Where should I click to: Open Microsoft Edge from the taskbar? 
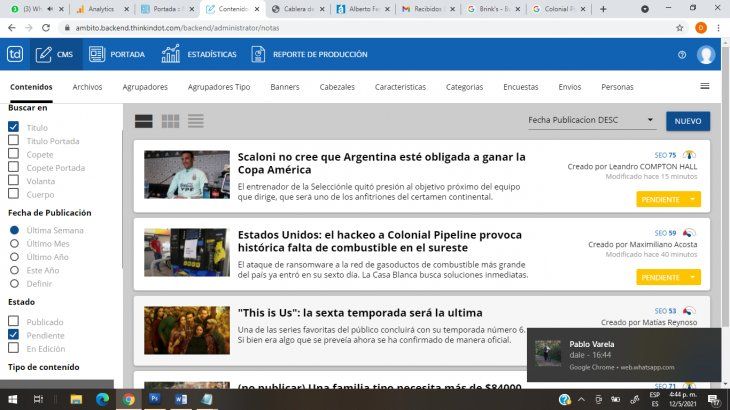102,399
